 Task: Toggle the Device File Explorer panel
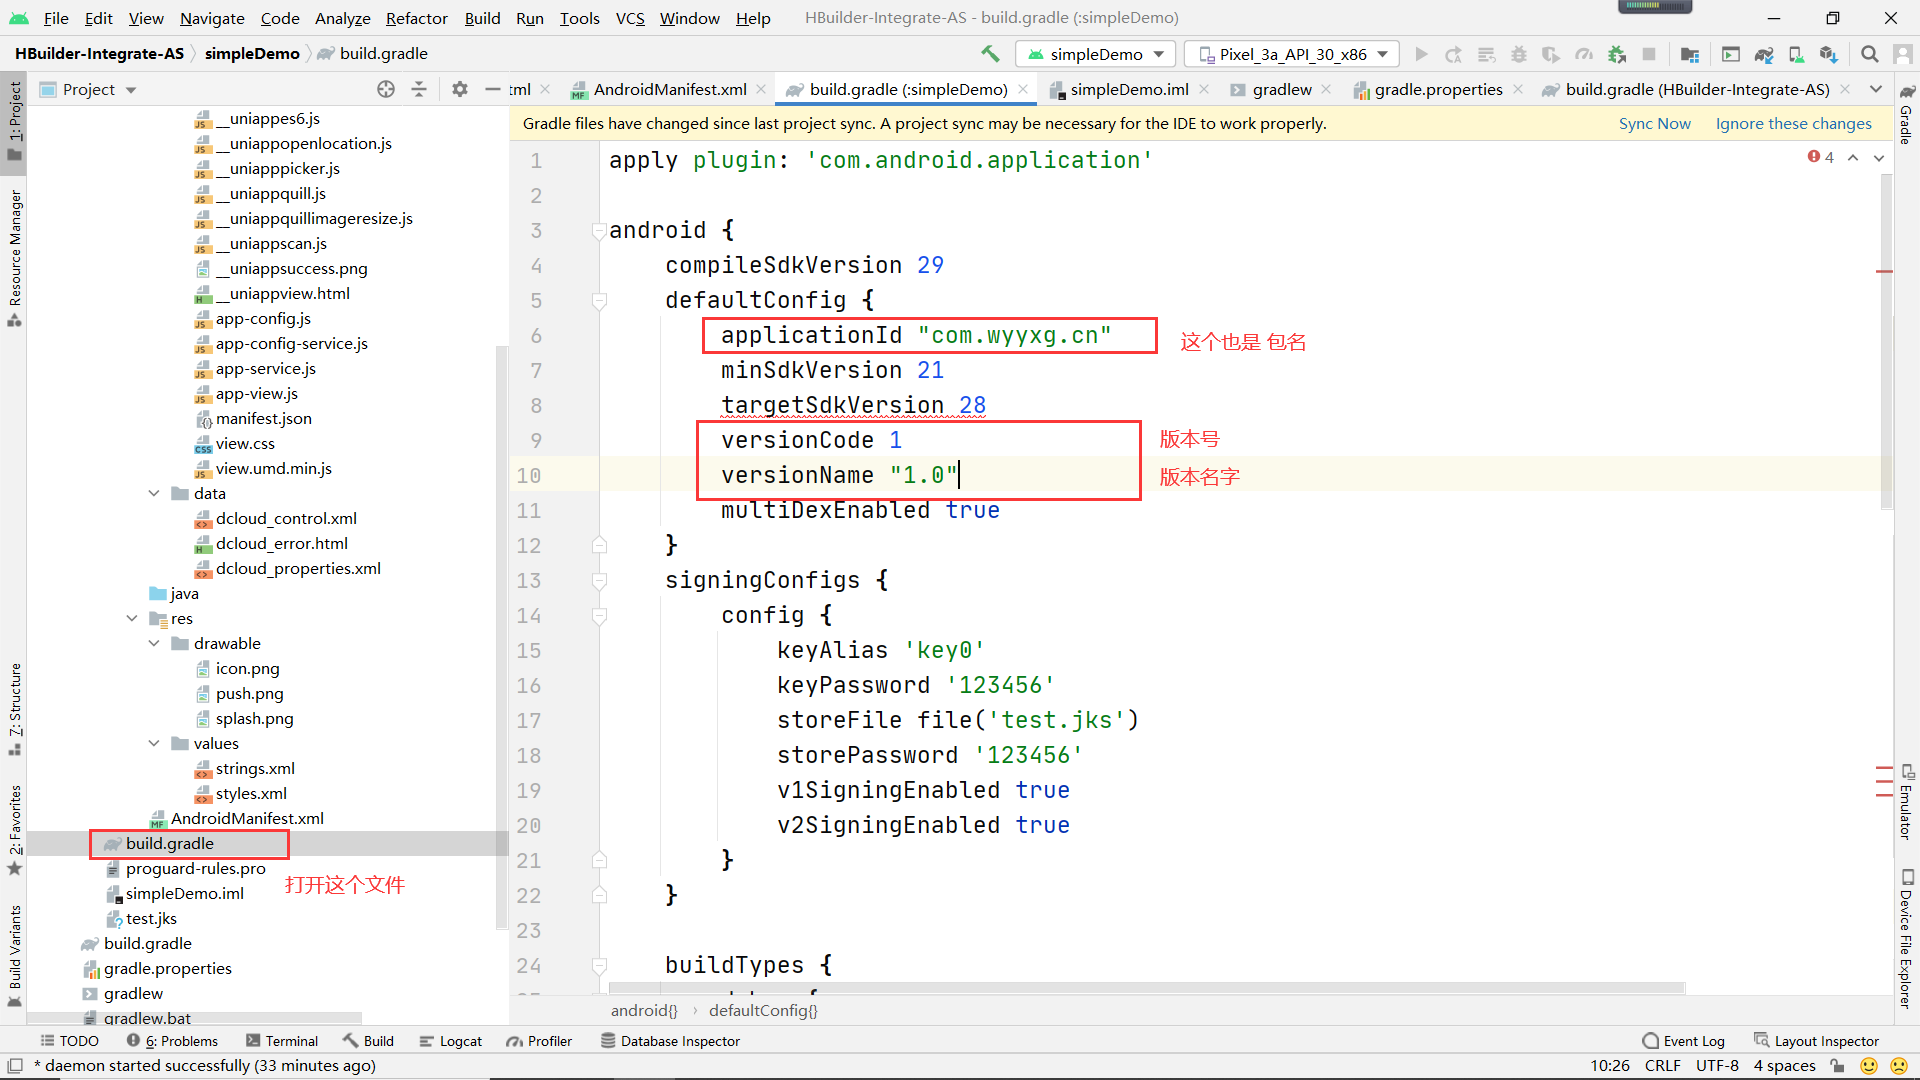pyautogui.click(x=1907, y=940)
